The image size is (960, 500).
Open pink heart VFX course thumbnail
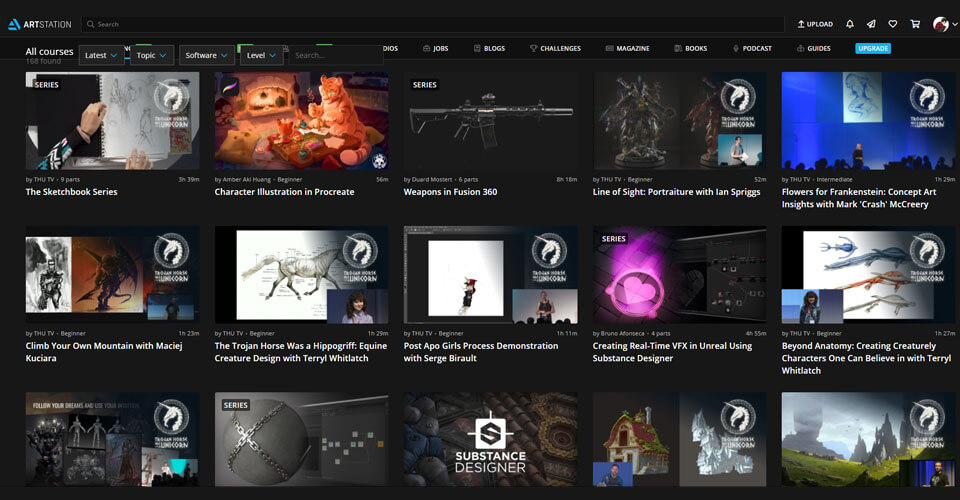(680, 274)
